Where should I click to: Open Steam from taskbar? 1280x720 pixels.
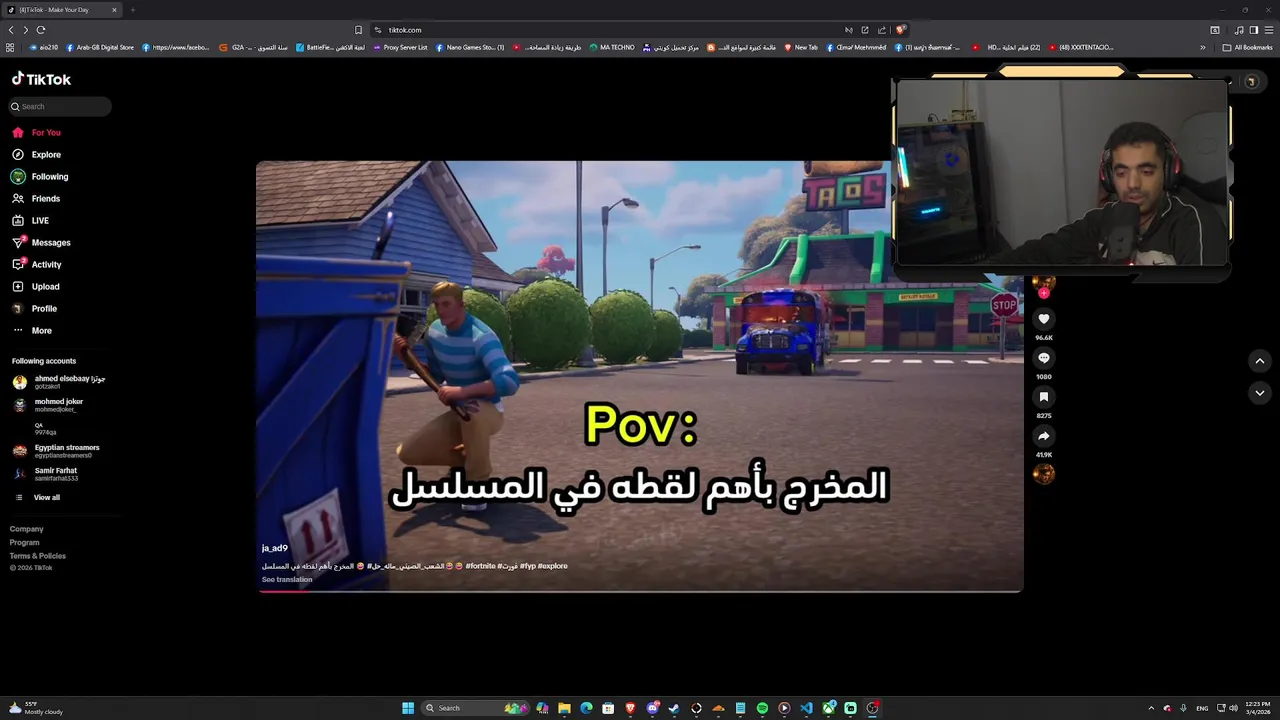[x=674, y=708]
